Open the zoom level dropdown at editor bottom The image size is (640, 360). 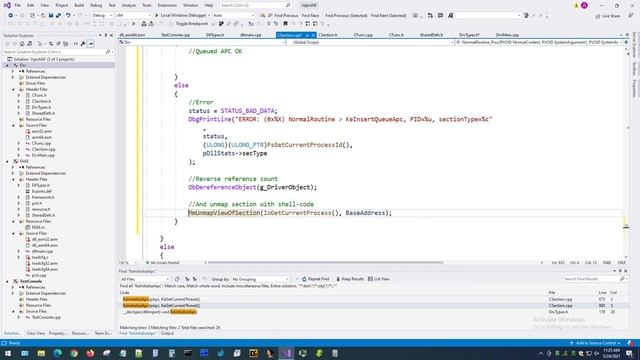click(129, 262)
